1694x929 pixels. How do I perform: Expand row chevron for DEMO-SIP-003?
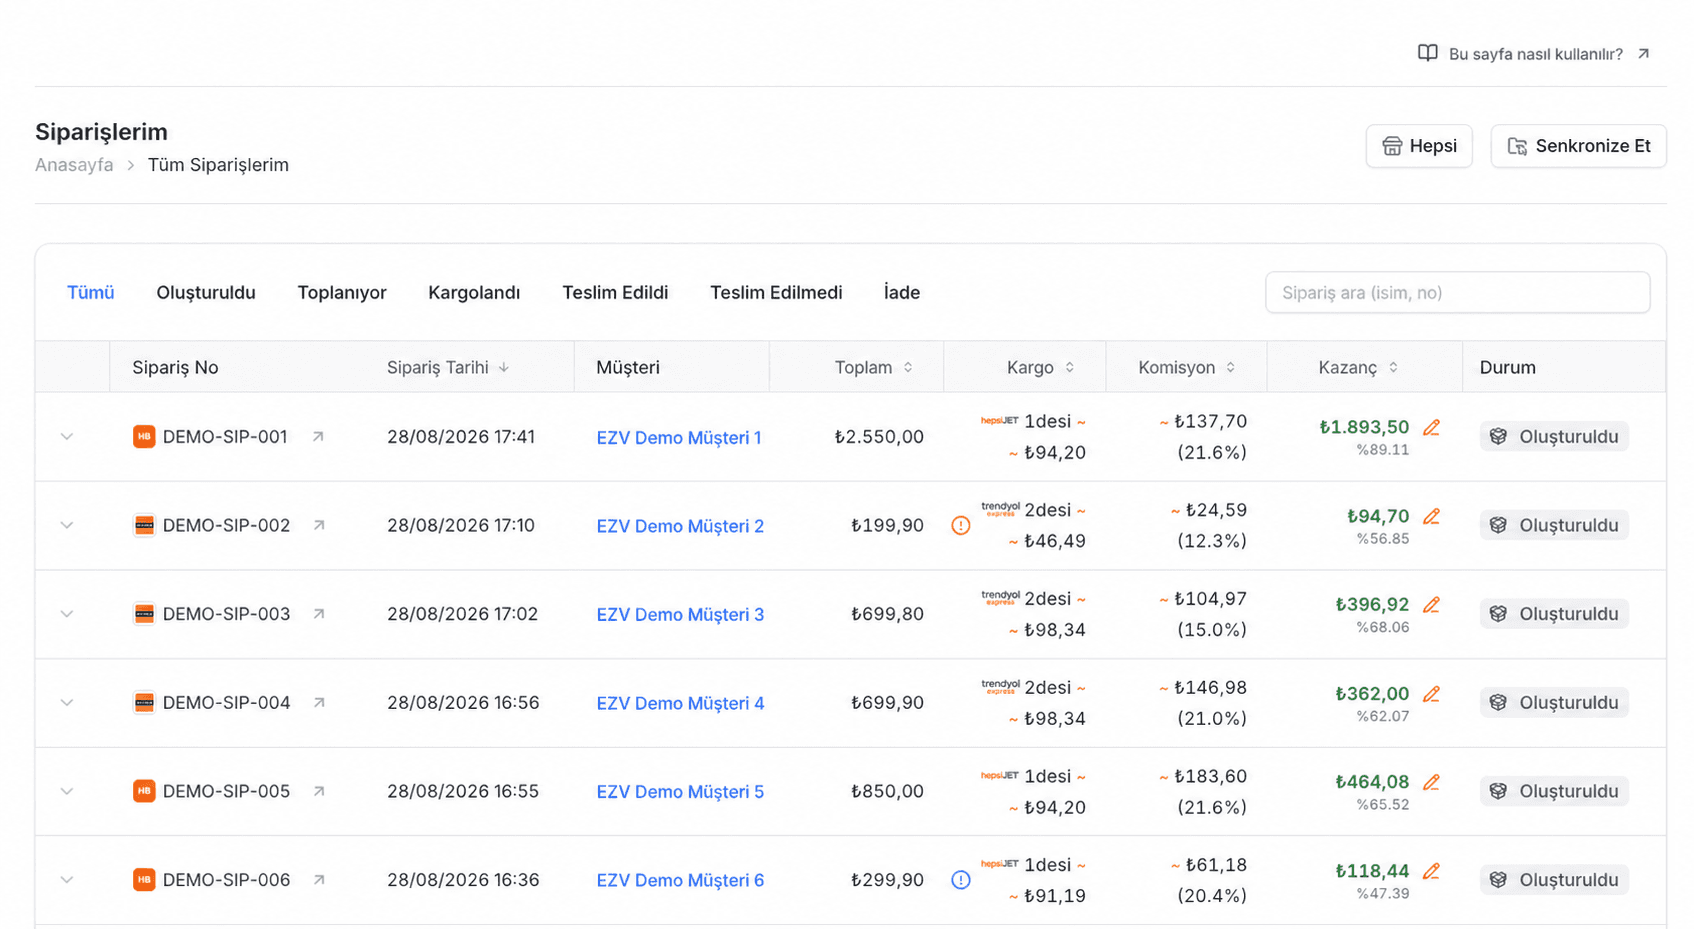click(x=67, y=614)
